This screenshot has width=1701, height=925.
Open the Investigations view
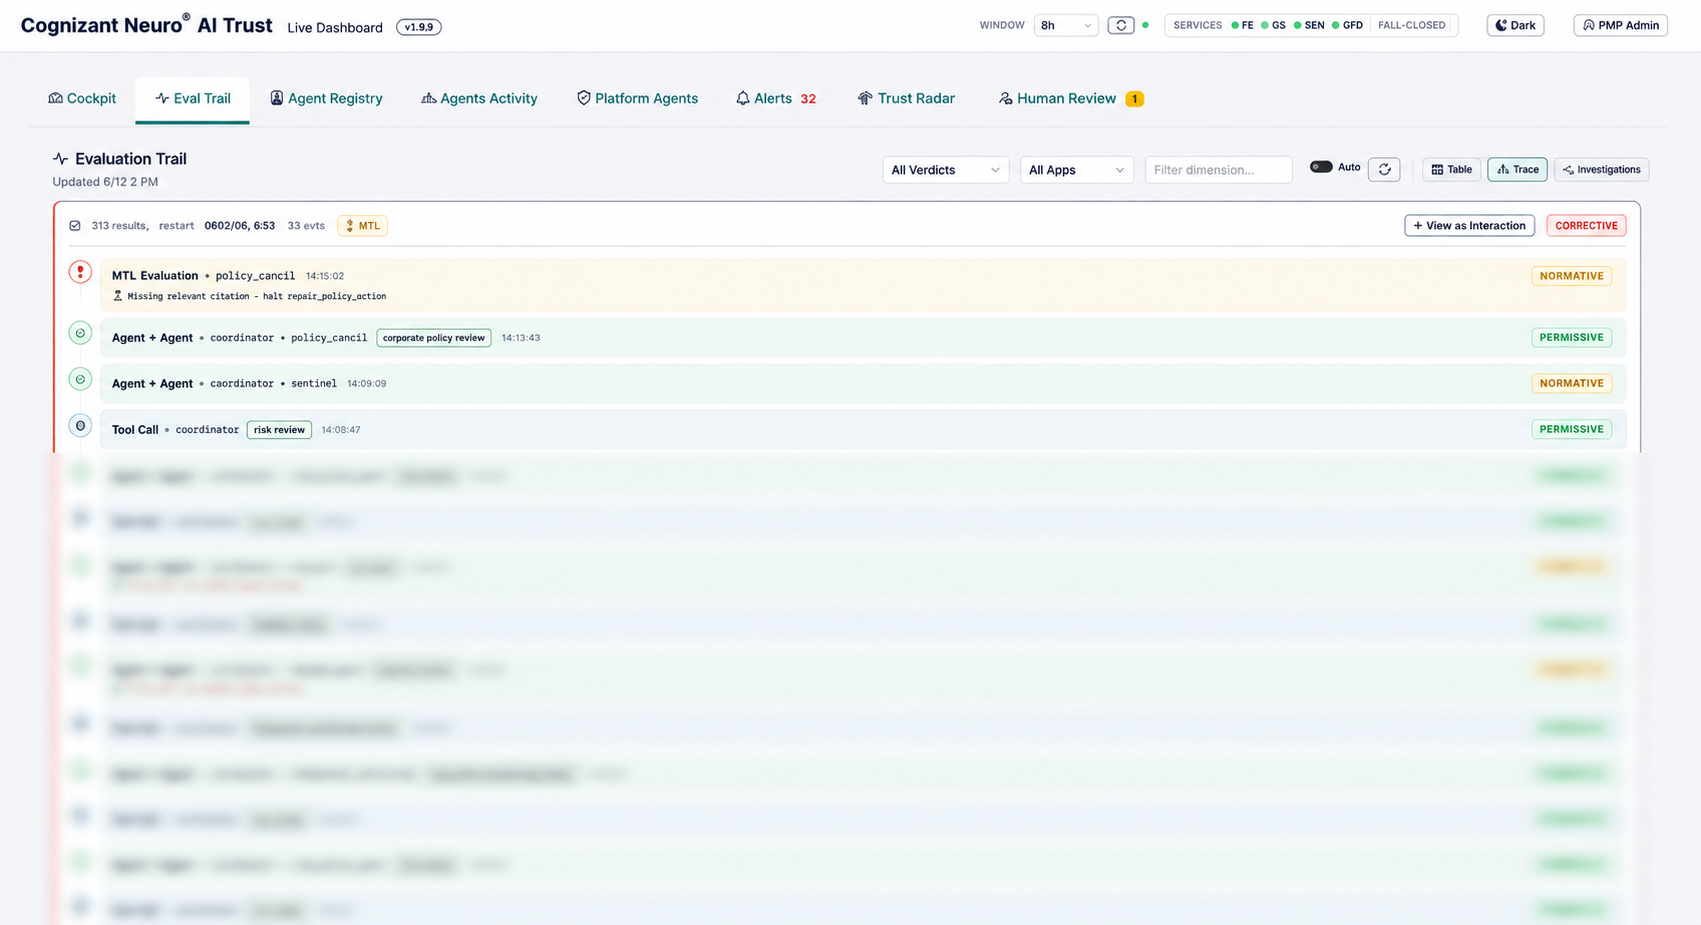coord(1601,170)
